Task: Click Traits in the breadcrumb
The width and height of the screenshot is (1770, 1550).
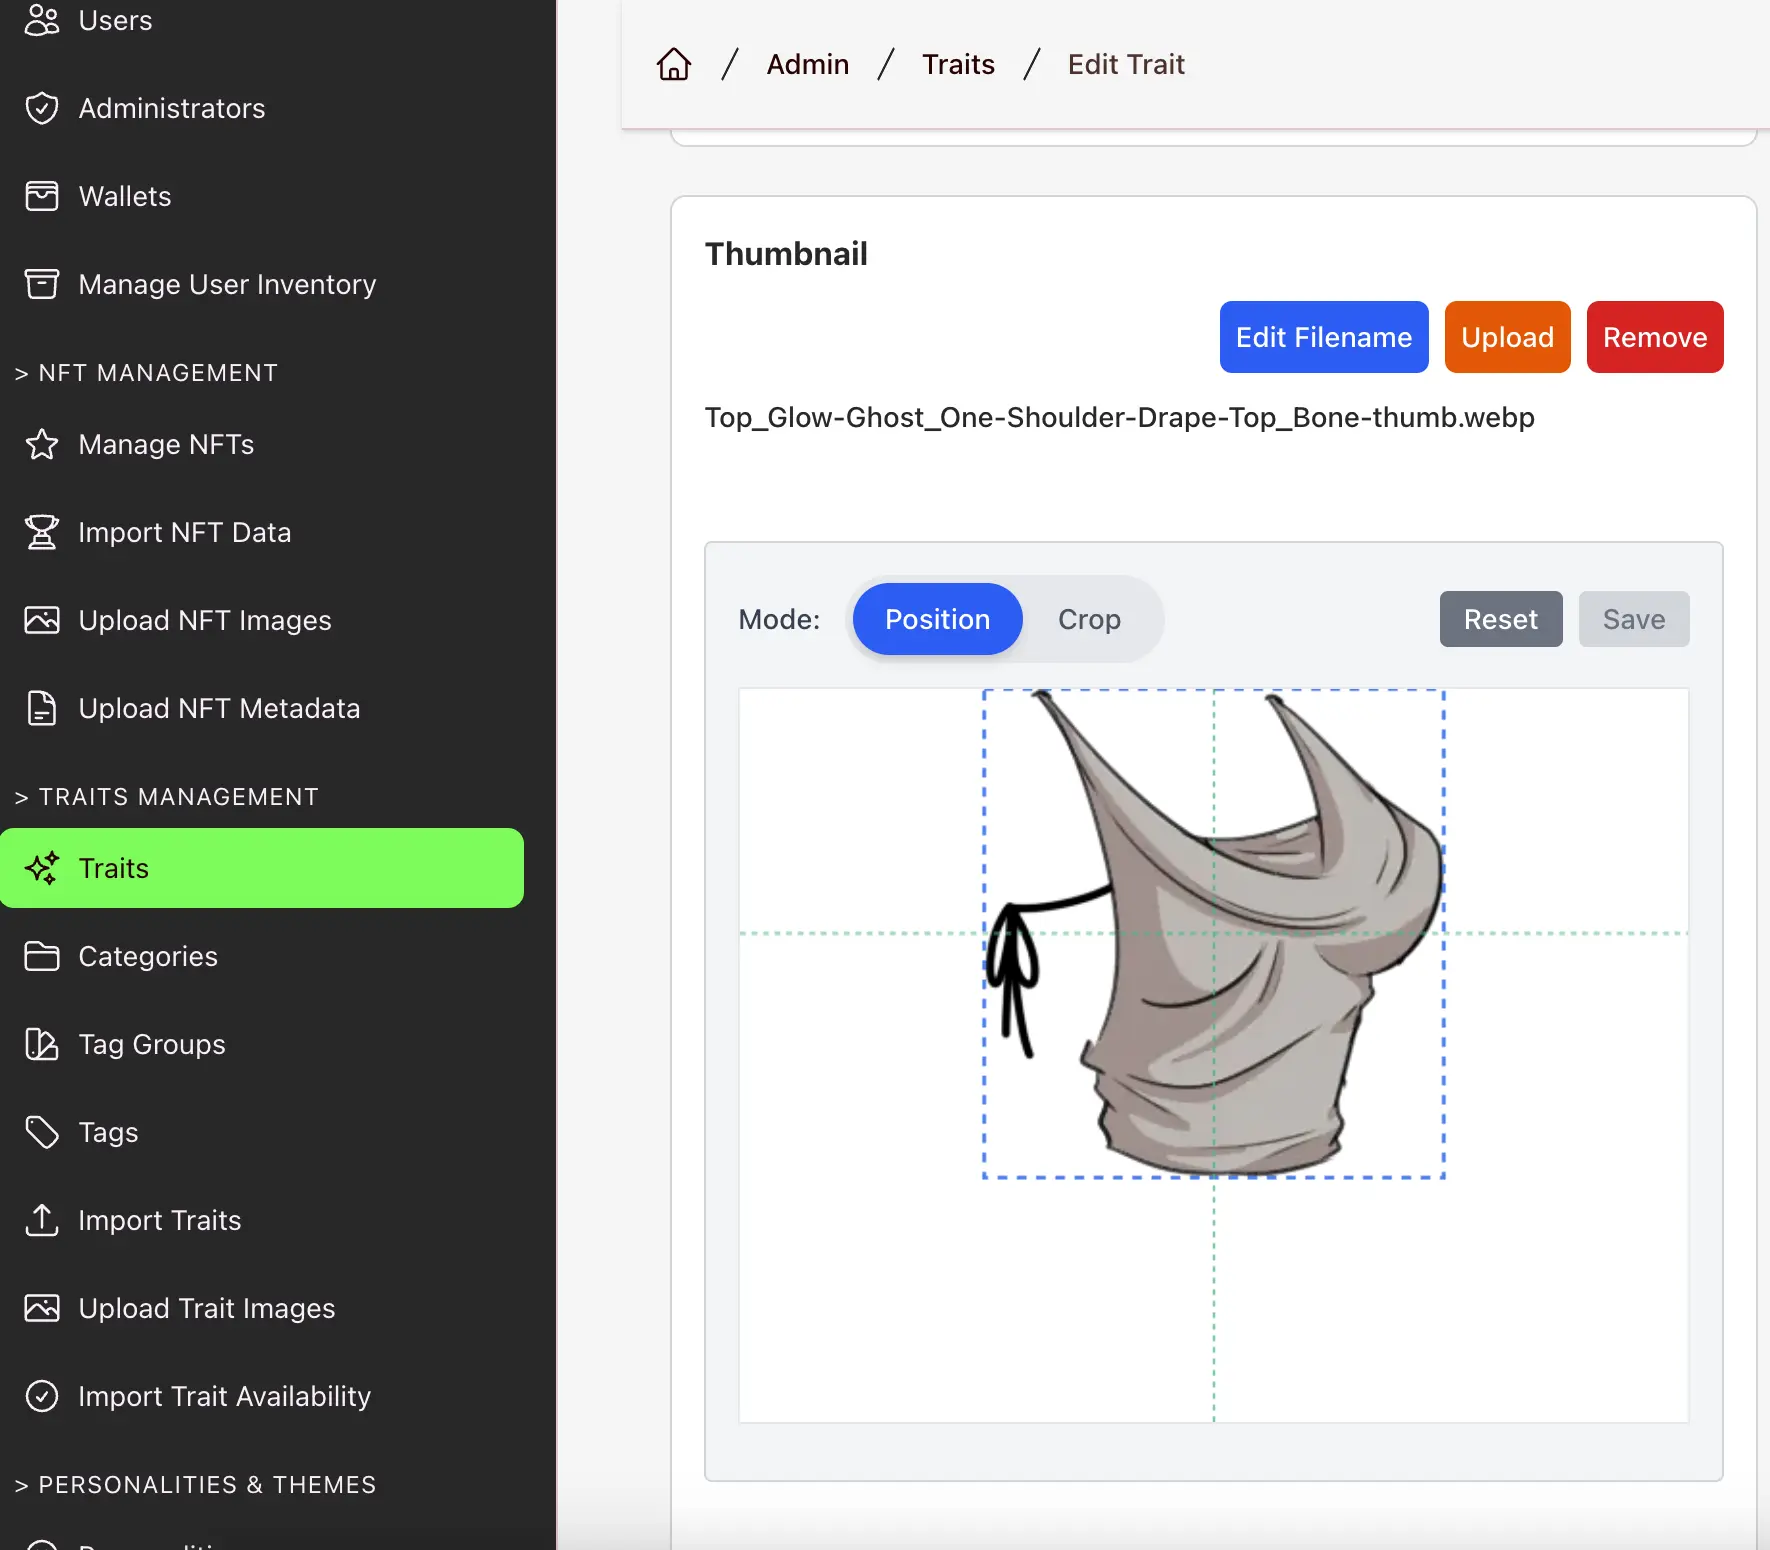Action: 958,64
